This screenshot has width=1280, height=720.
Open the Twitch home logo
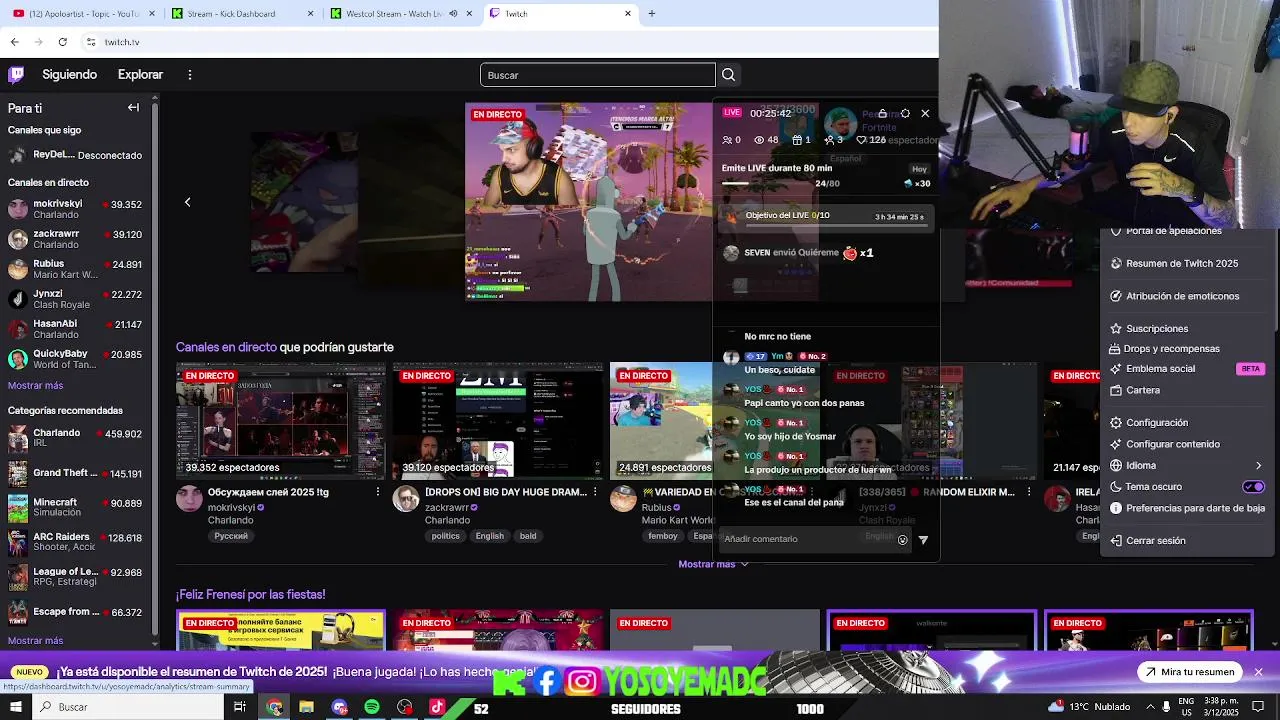16,74
